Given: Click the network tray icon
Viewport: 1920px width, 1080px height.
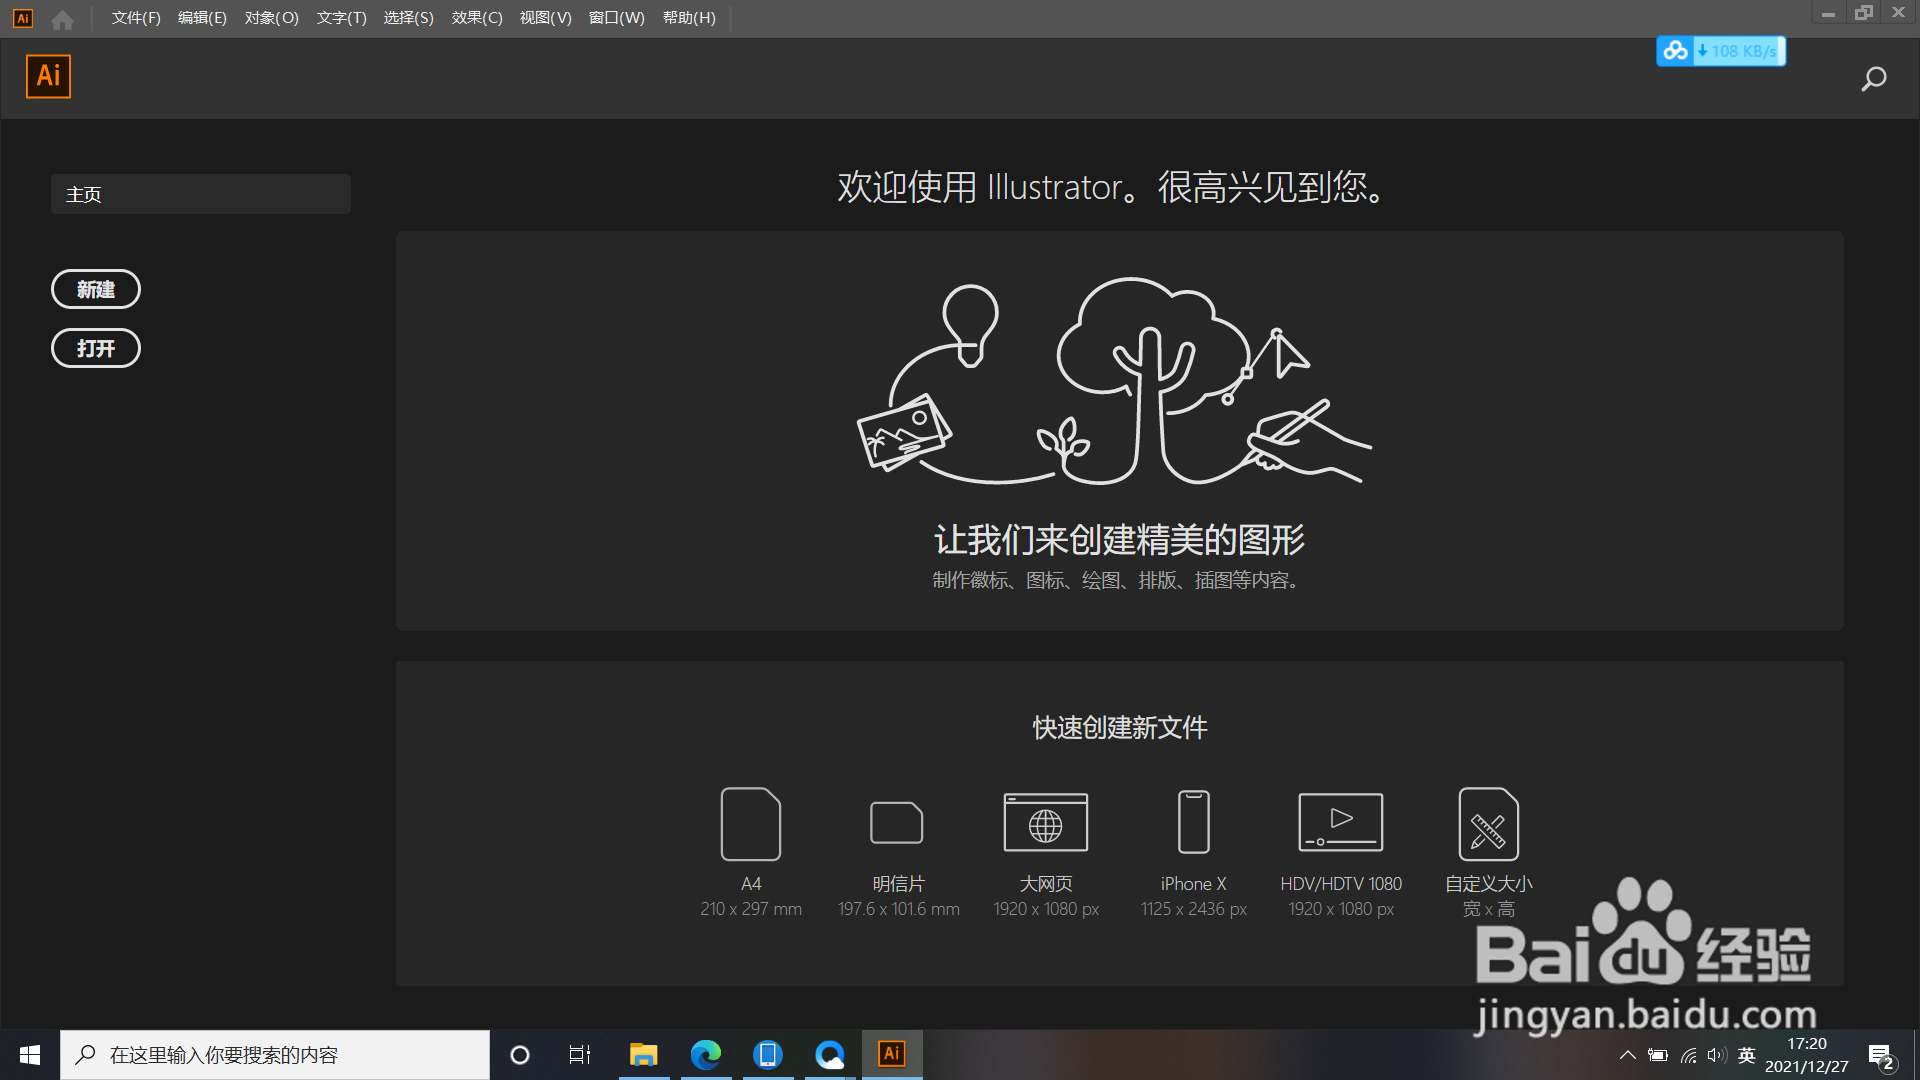Looking at the screenshot, I should (1689, 1055).
